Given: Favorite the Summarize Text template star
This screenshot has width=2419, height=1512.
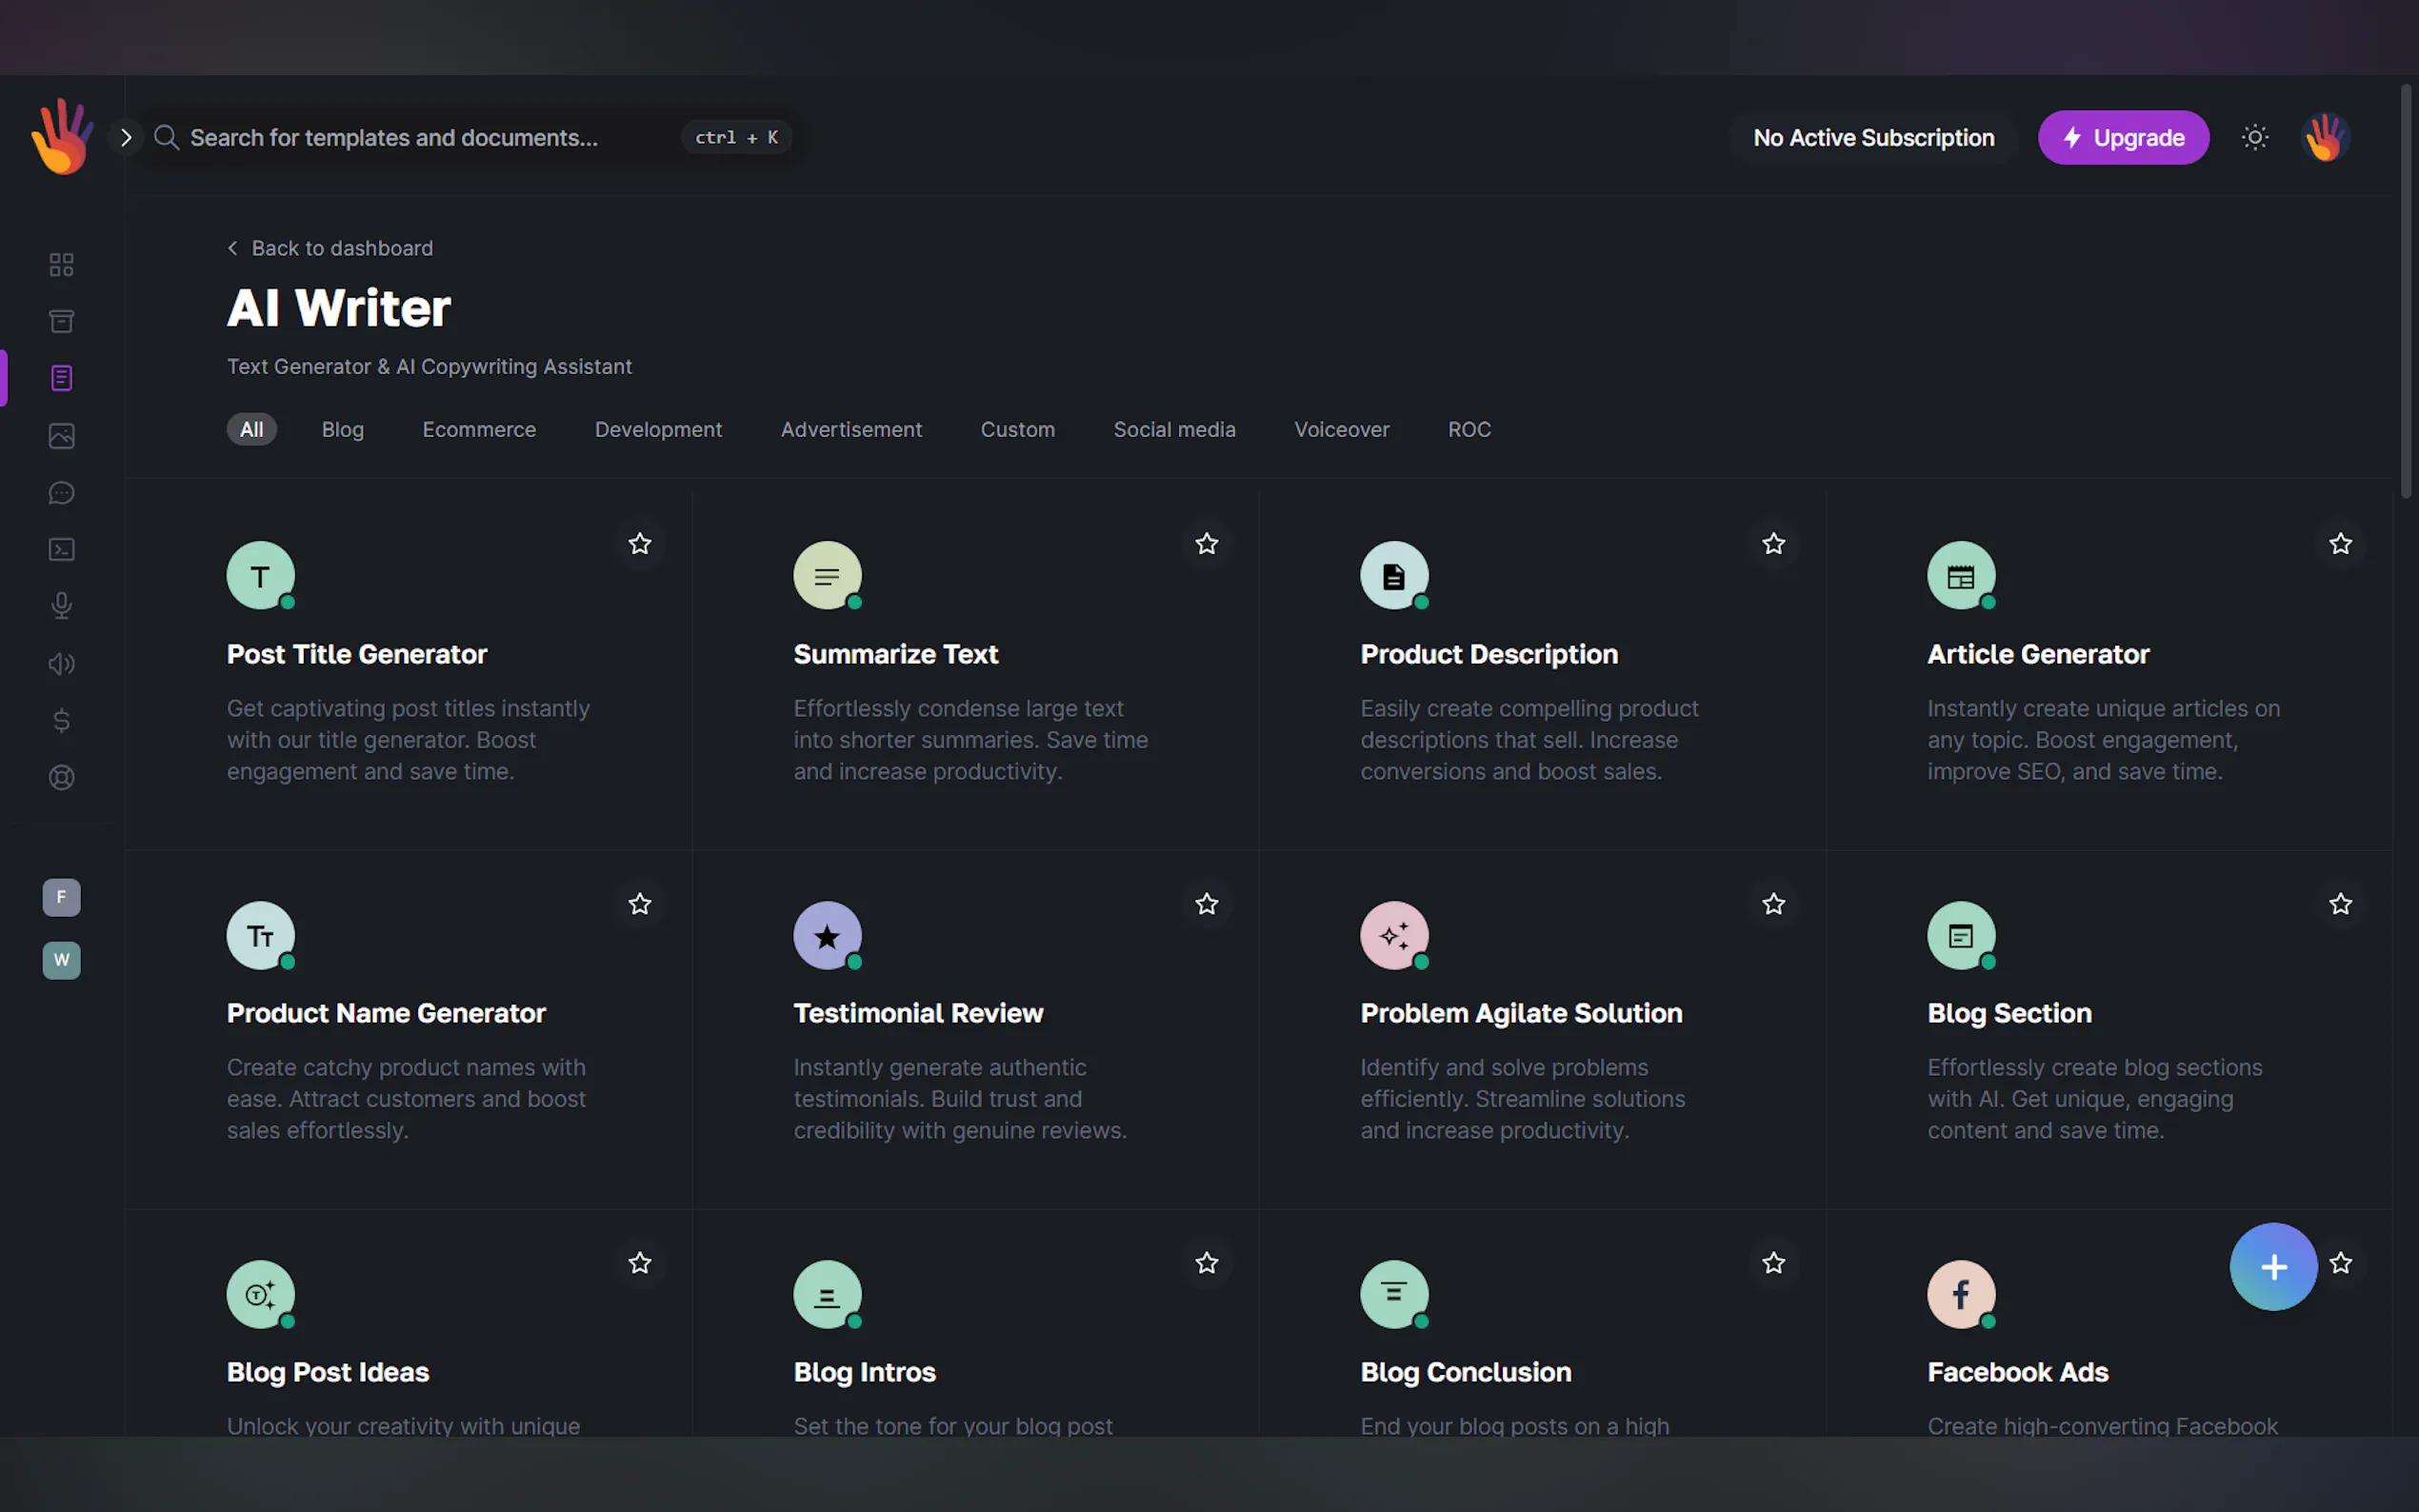Looking at the screenshot, I should (1207, 544).
